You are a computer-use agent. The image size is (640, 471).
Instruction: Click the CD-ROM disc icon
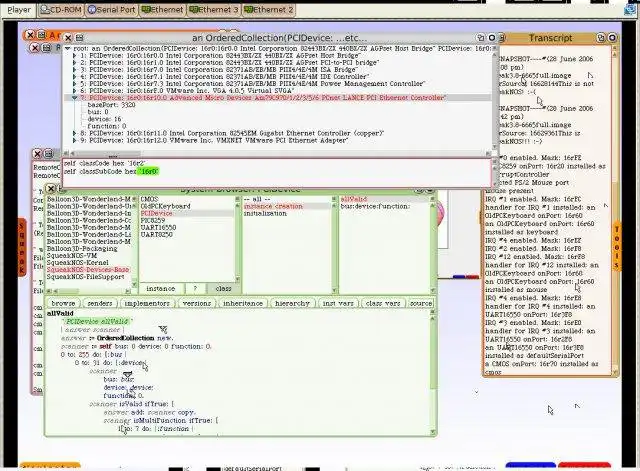44,10
